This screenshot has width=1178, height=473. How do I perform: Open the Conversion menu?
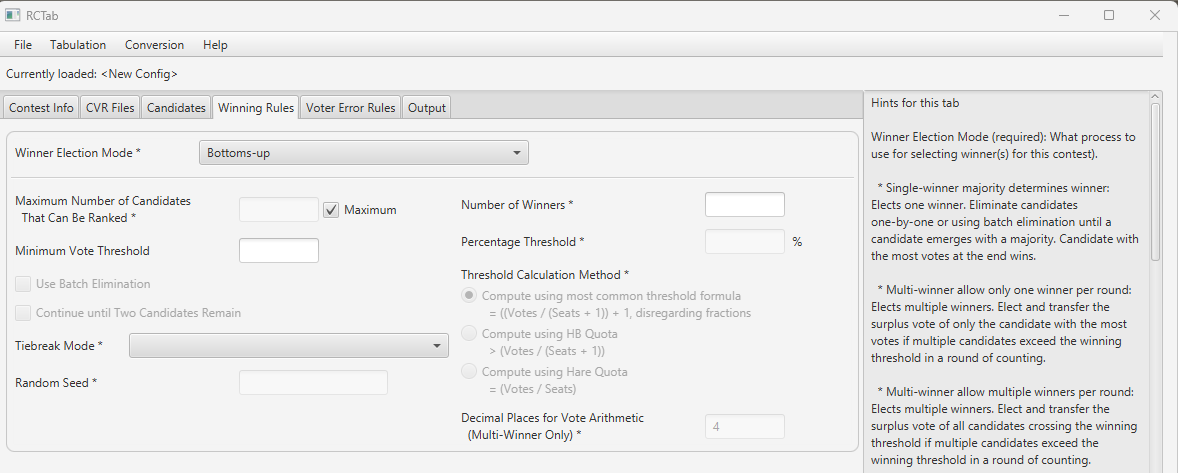point(154,45)
